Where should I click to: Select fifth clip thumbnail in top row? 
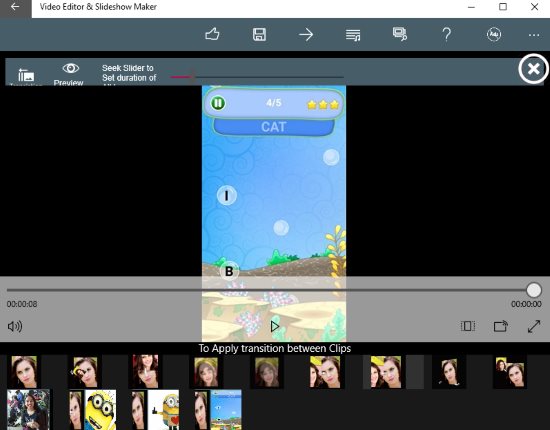pos(267,372)
